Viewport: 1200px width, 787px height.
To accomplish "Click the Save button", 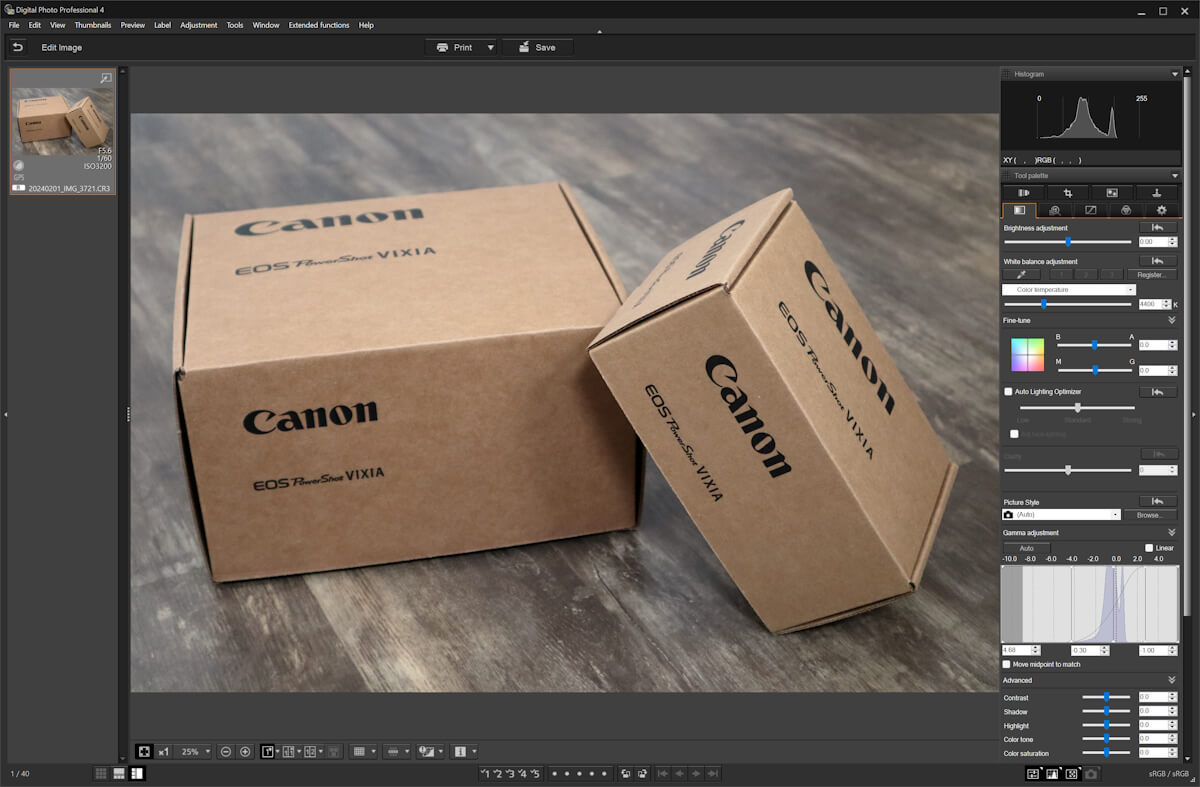I will [537, 47].
